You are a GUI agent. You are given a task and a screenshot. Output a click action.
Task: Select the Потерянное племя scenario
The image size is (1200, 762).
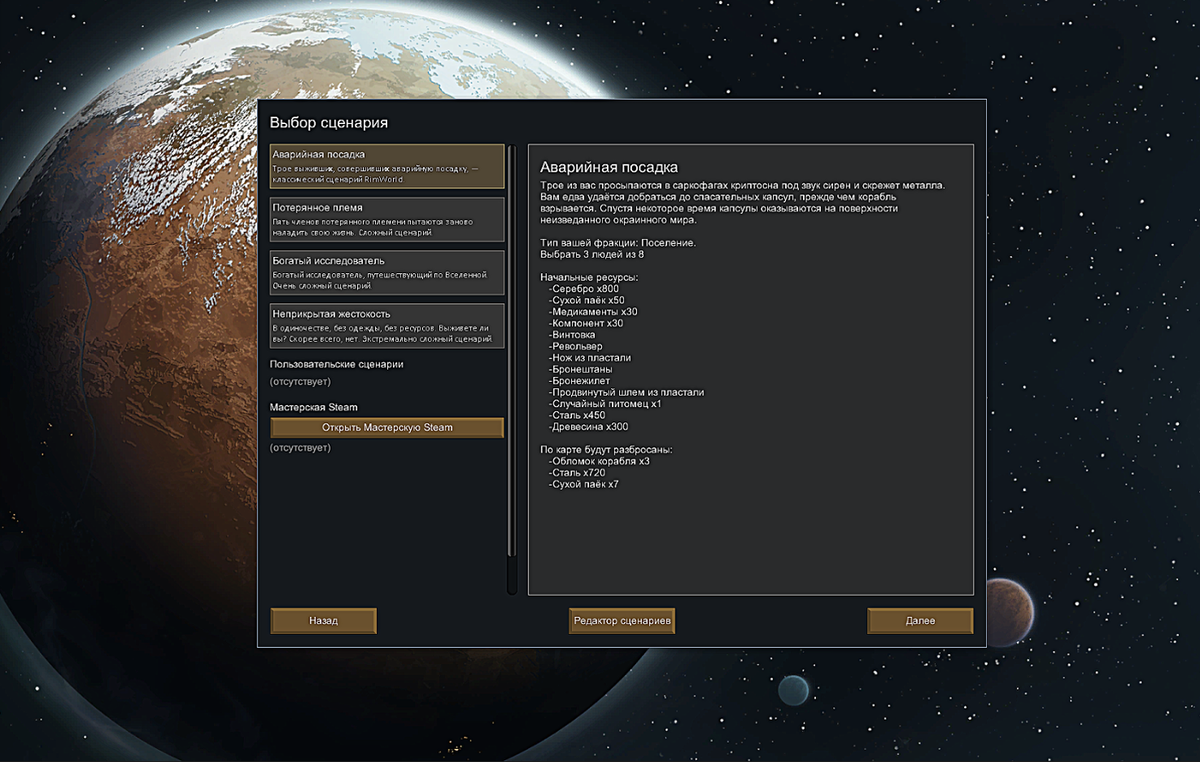click(x=387, y=219)
